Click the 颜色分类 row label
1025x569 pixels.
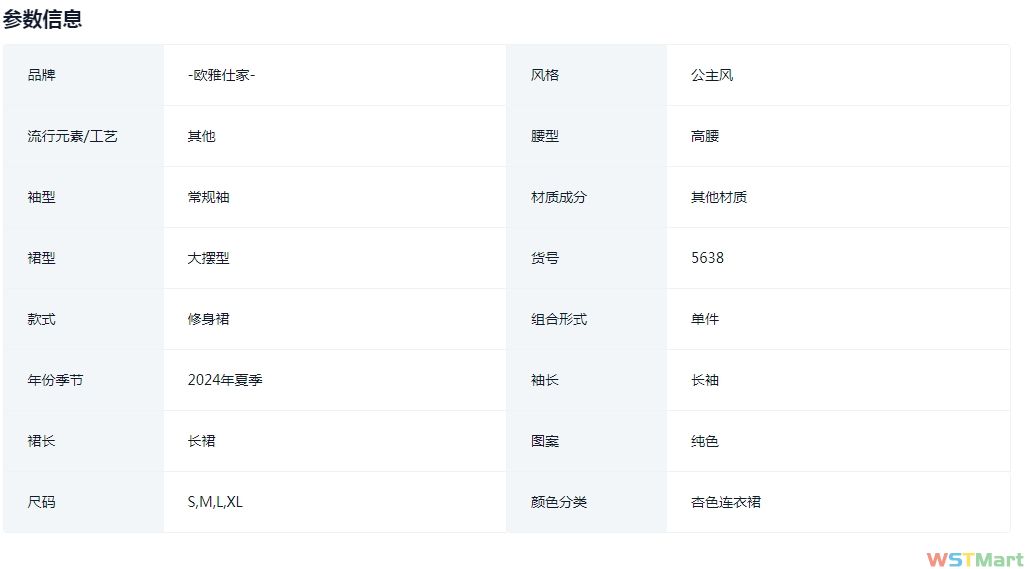tap(559, 502)
